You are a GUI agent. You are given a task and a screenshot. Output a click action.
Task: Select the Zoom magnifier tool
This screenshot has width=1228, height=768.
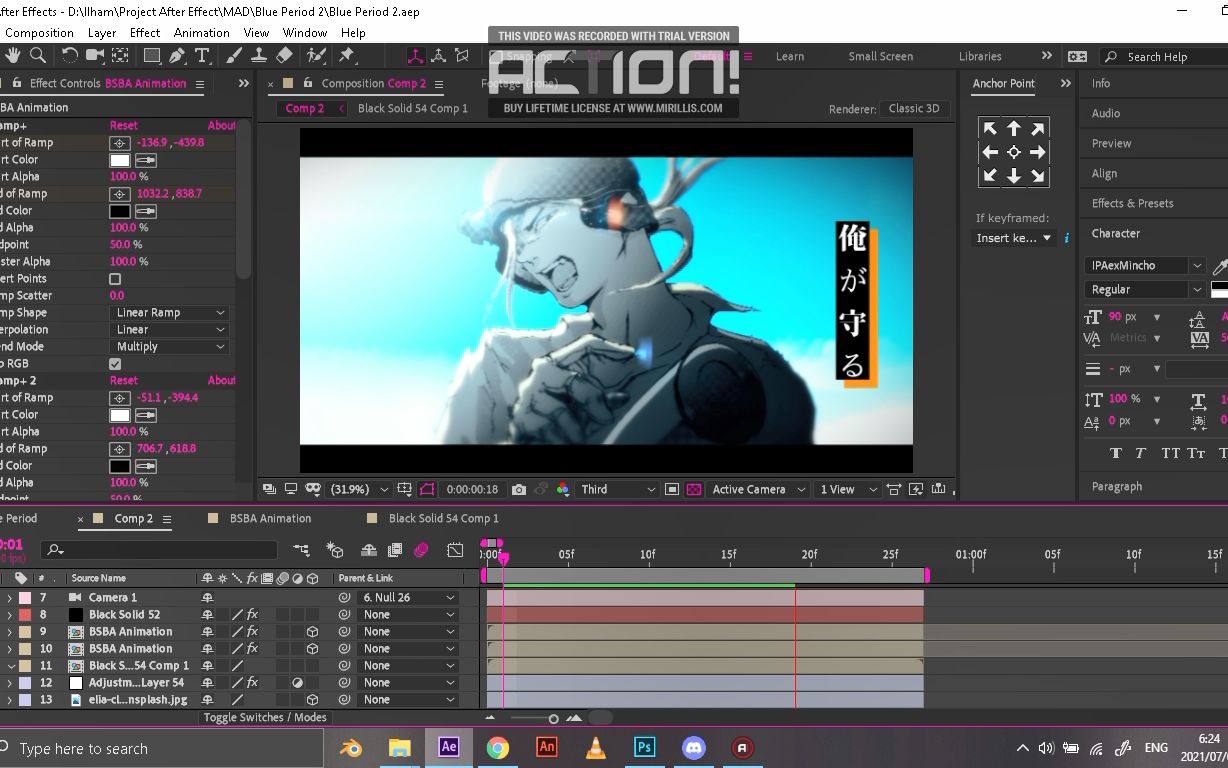pos(38,56)
